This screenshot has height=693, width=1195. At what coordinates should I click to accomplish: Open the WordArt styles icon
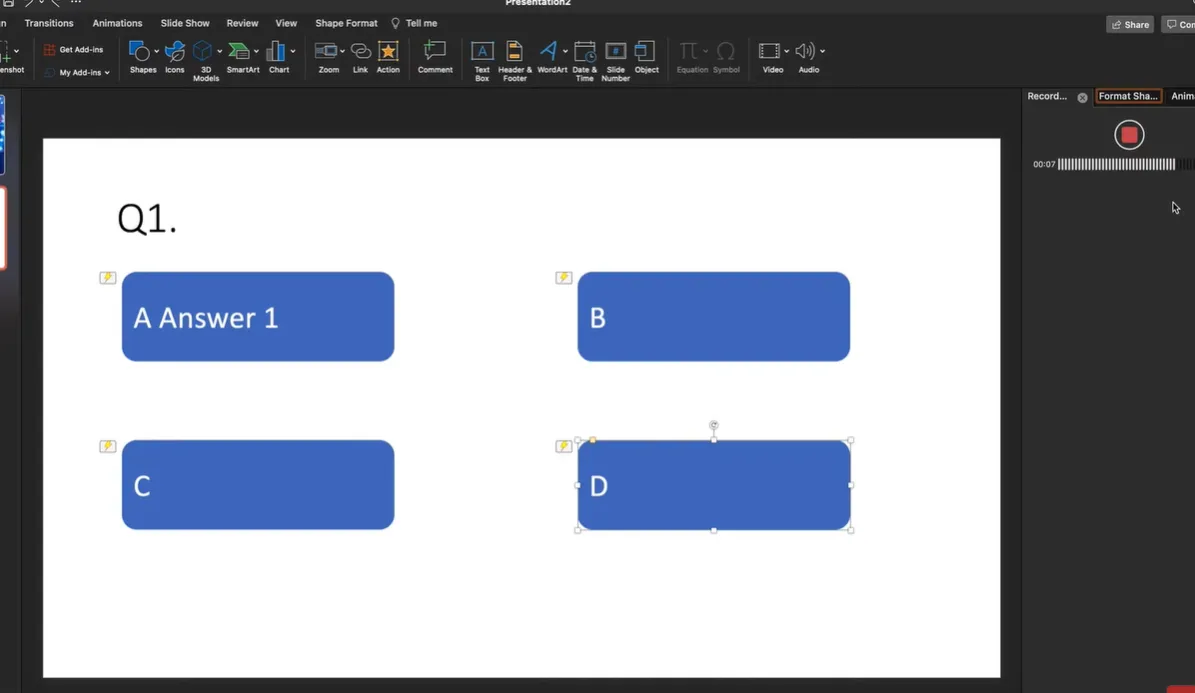point(548,51)
